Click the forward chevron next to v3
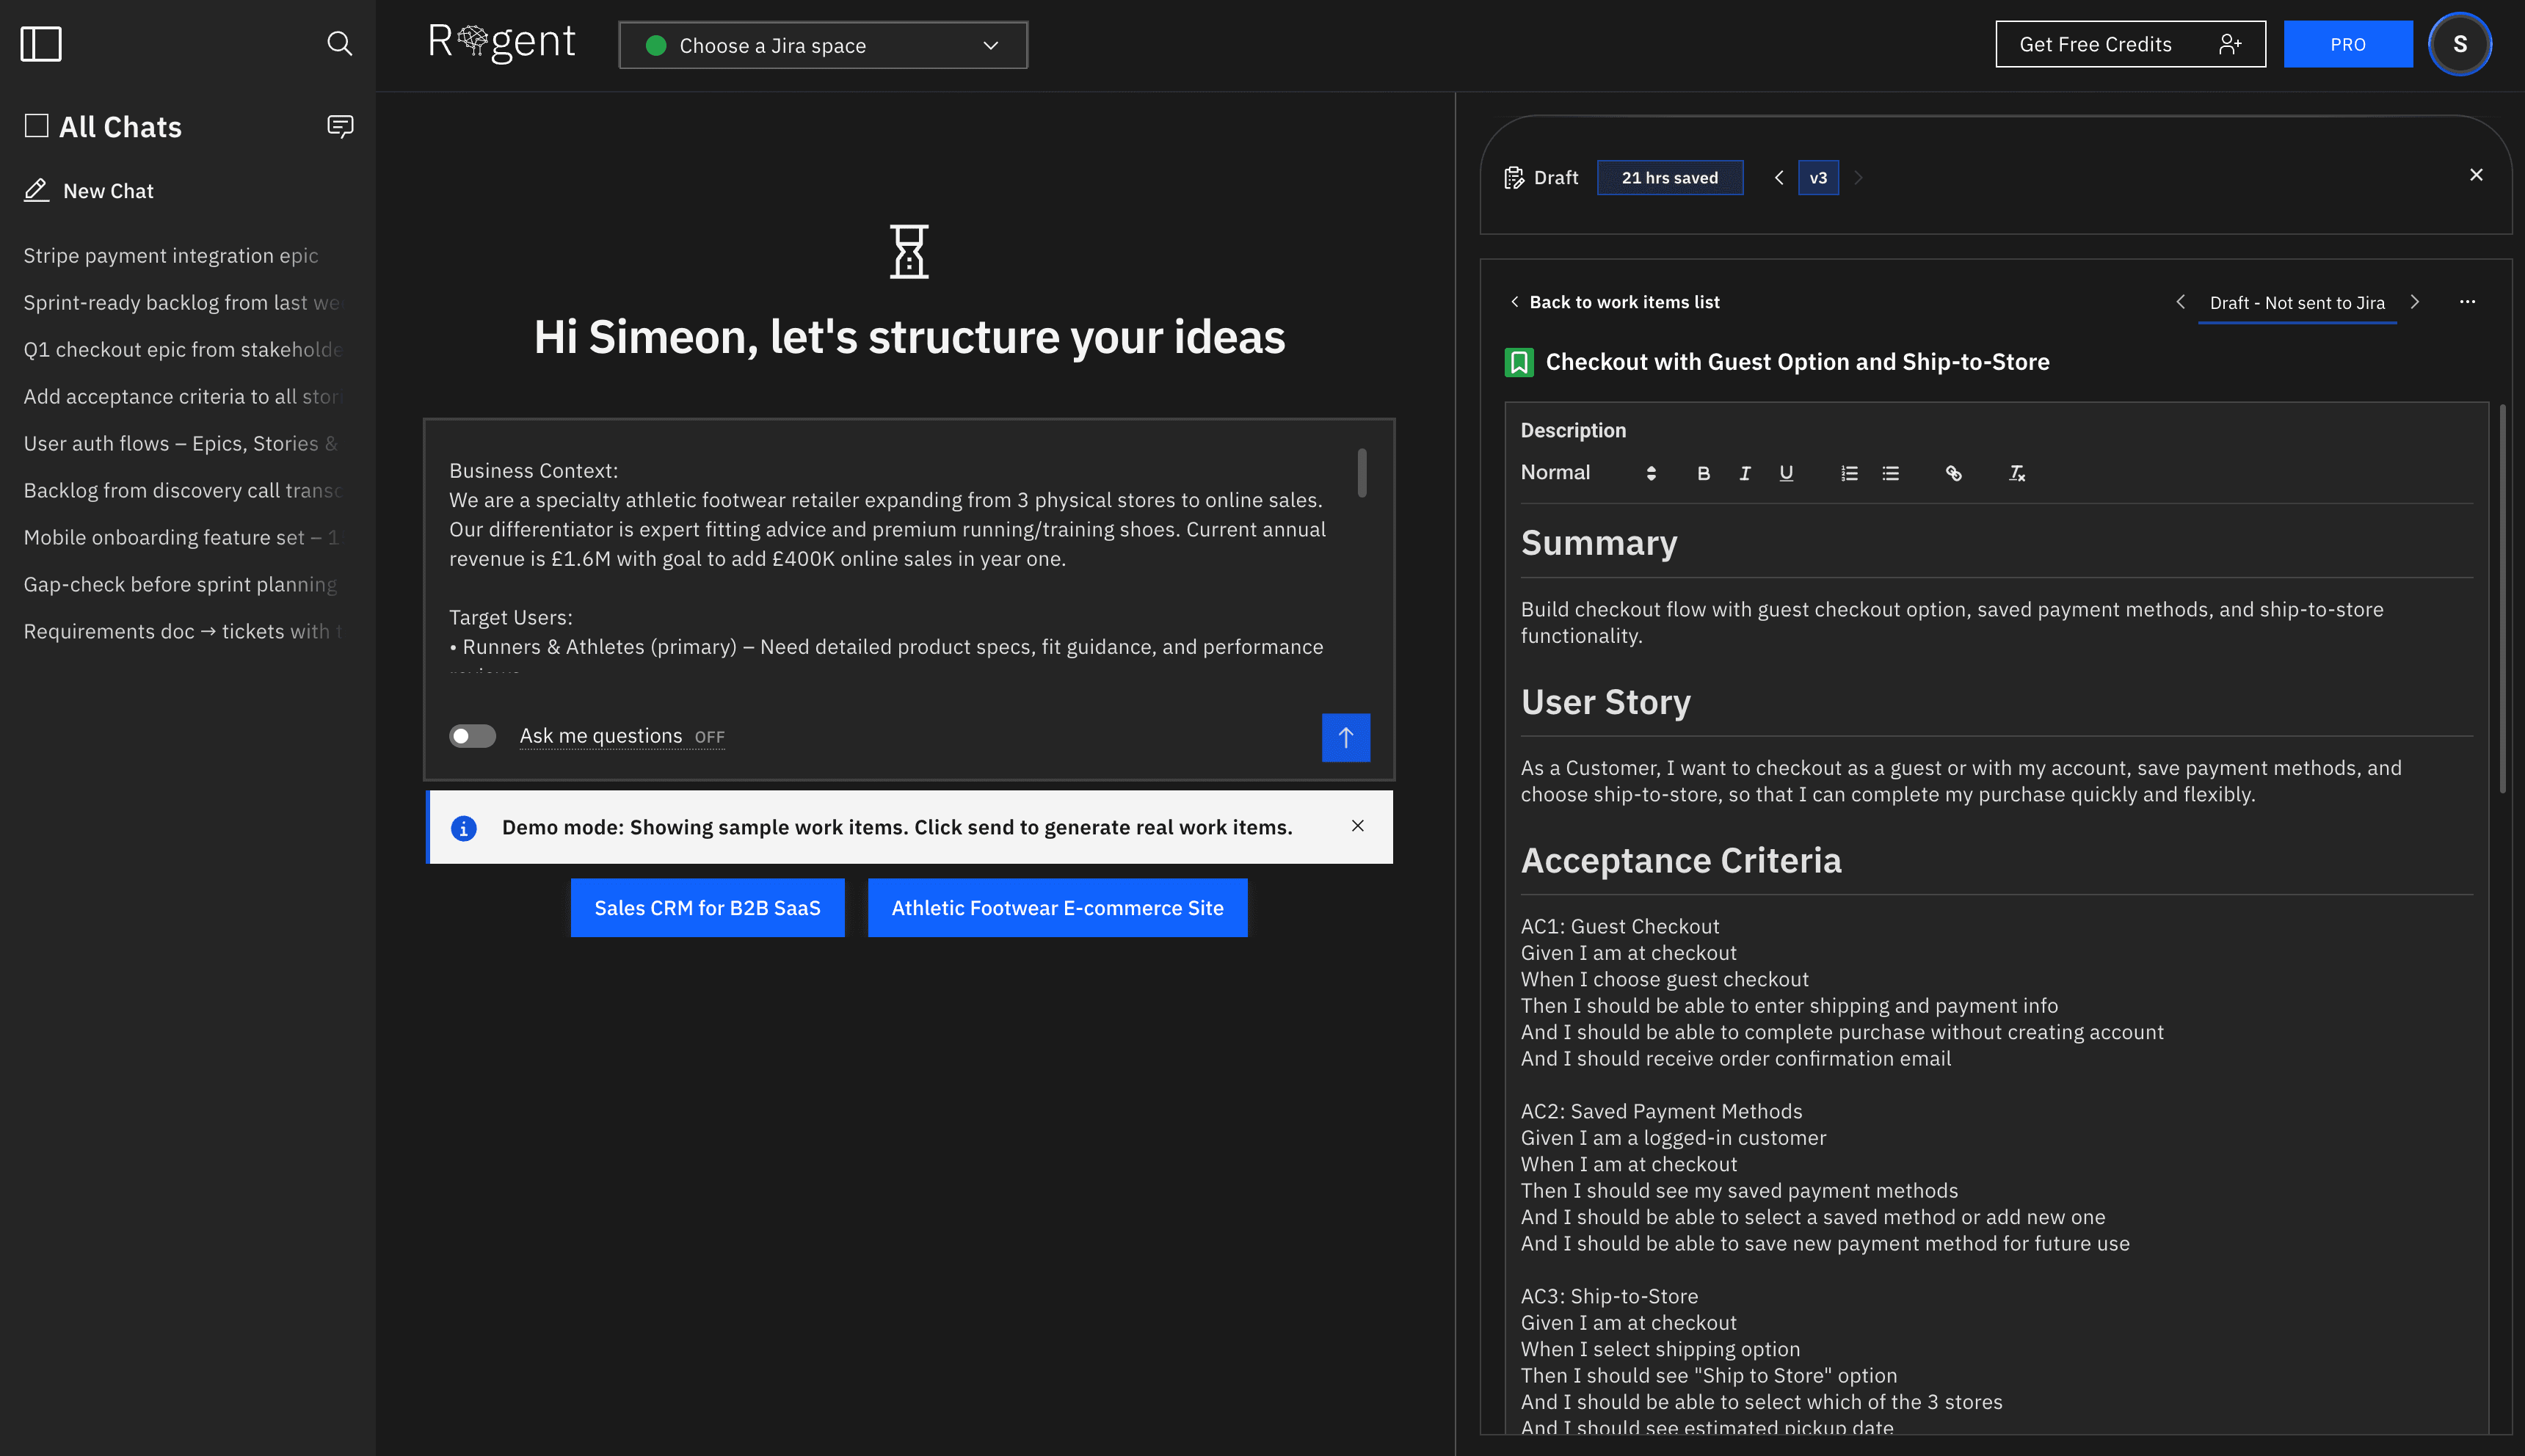 (1857, 177)
